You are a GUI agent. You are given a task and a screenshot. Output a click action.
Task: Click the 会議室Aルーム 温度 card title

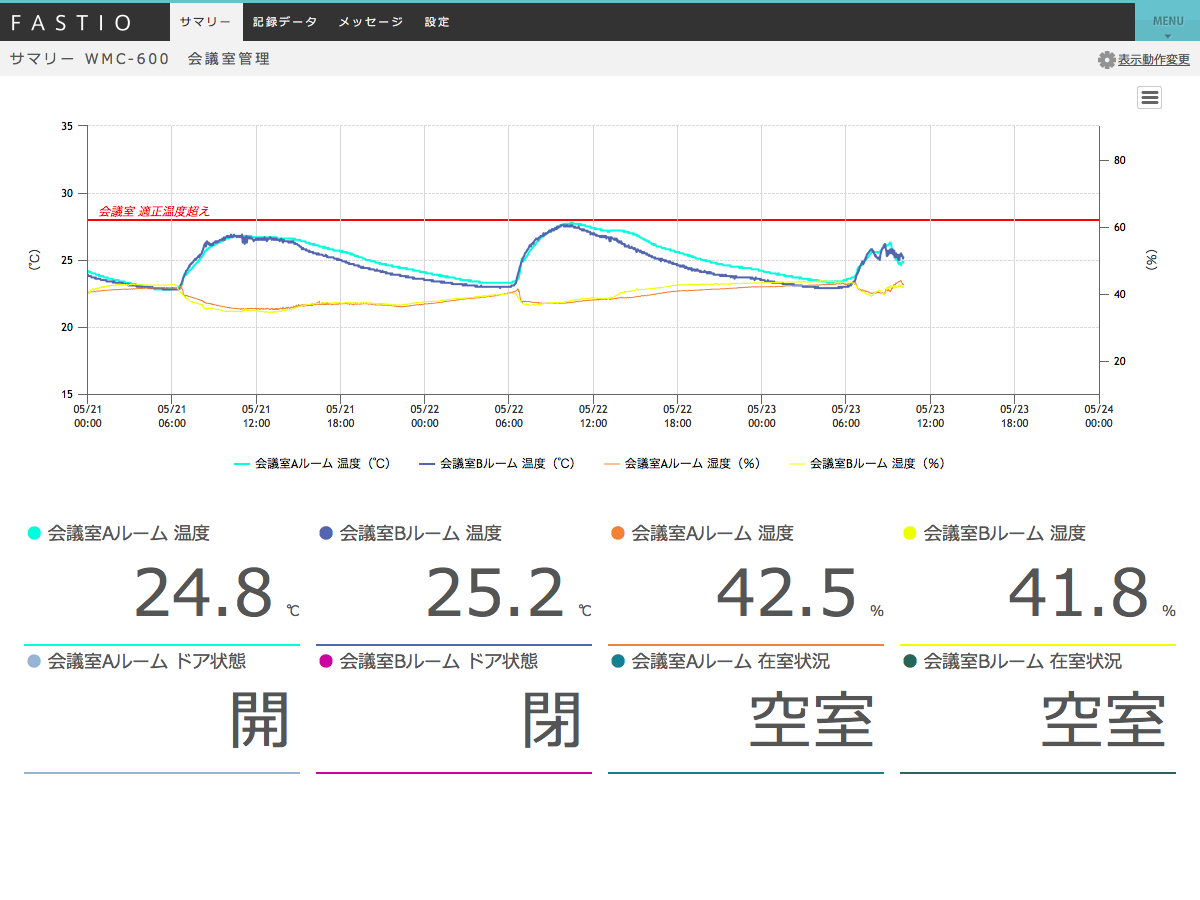coord(129,534)
